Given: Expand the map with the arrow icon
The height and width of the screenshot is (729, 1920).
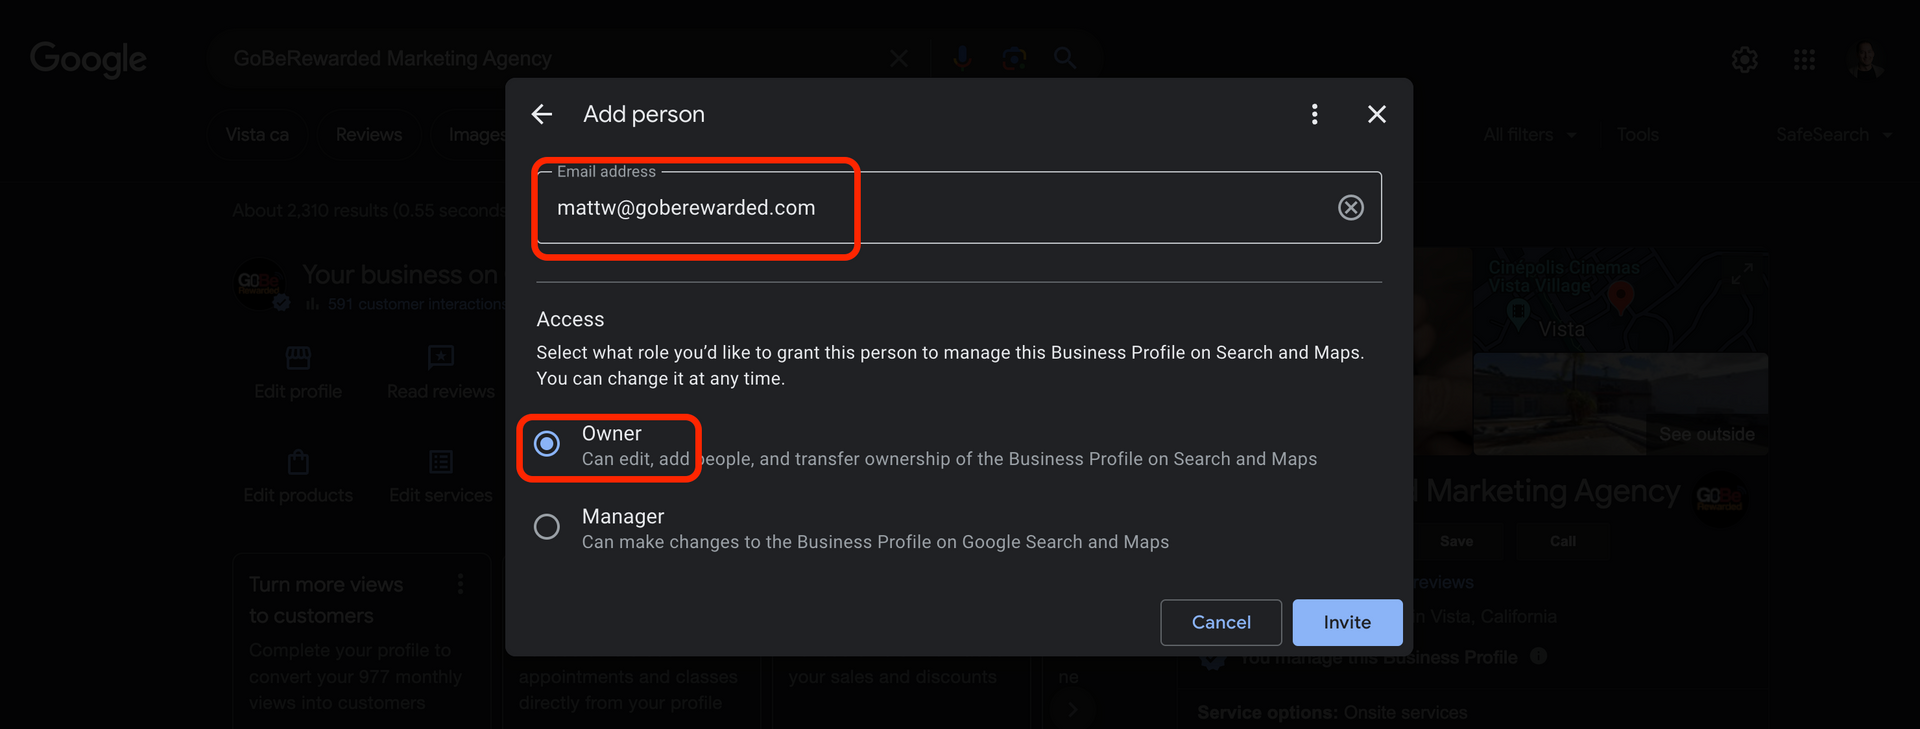Looking at the screenshot, I should [x=1743, y=273].
